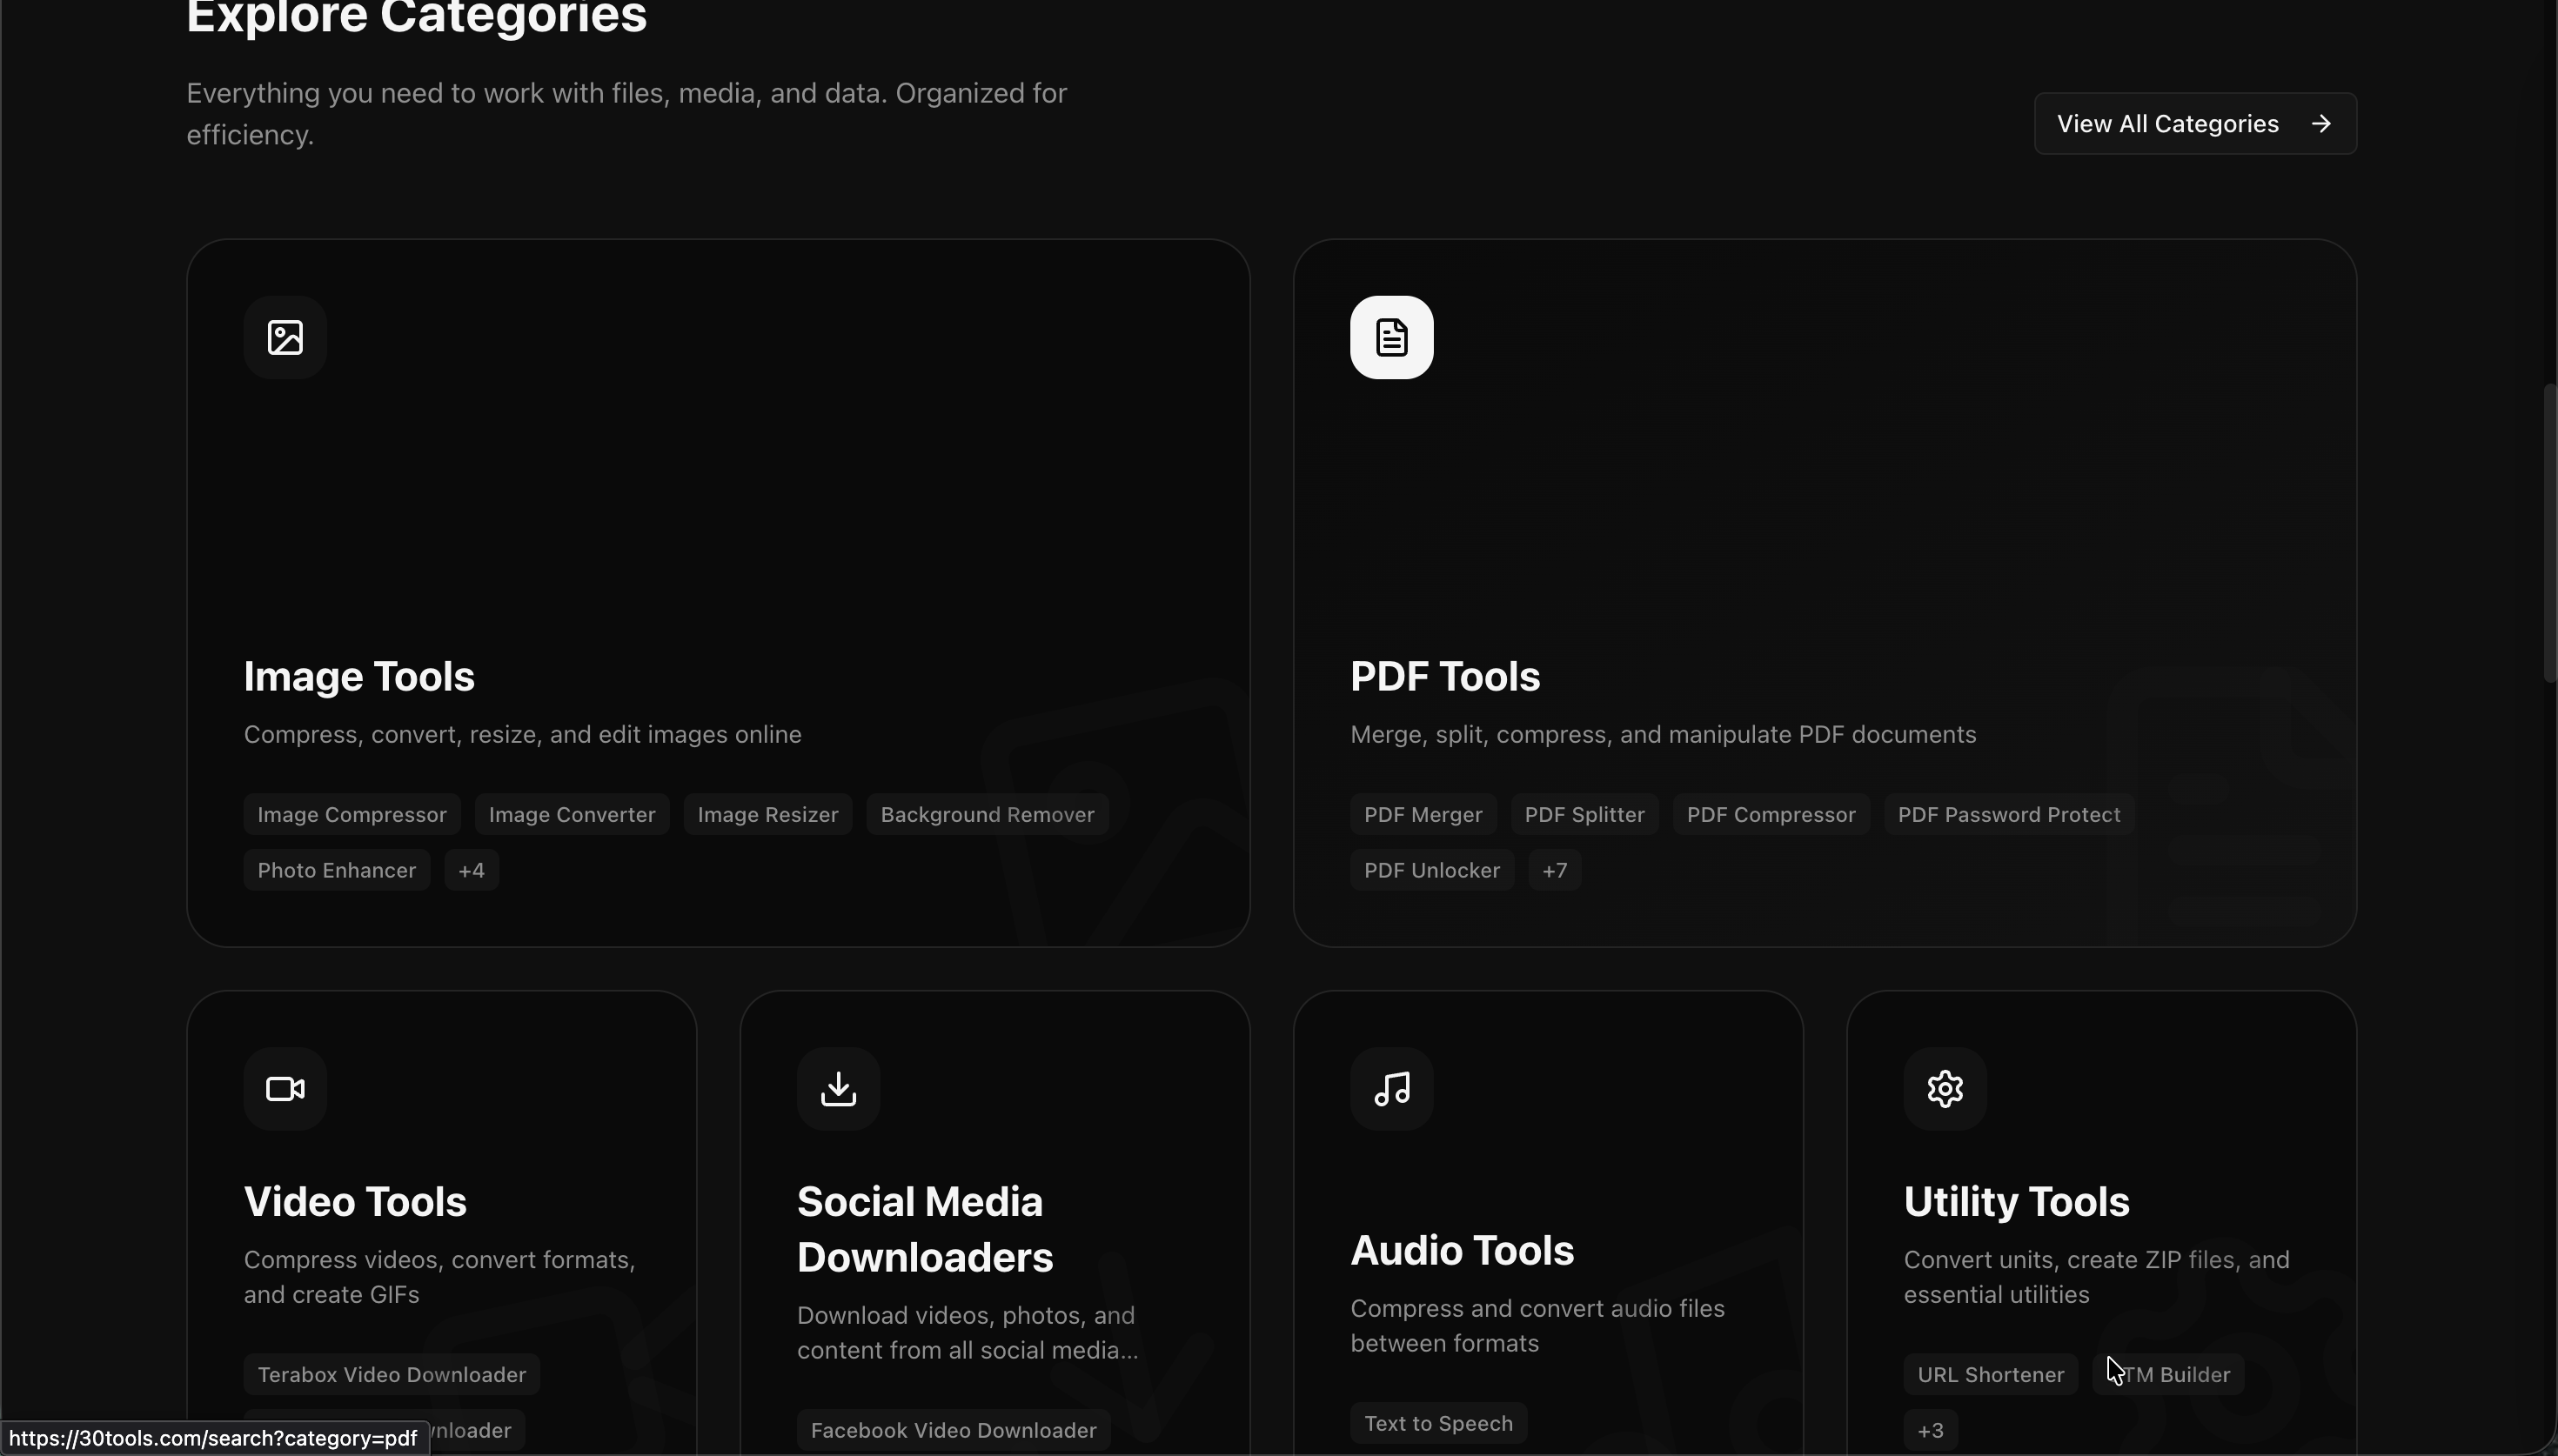Expand the +7 extra PDF tools

click(1555, 869)
